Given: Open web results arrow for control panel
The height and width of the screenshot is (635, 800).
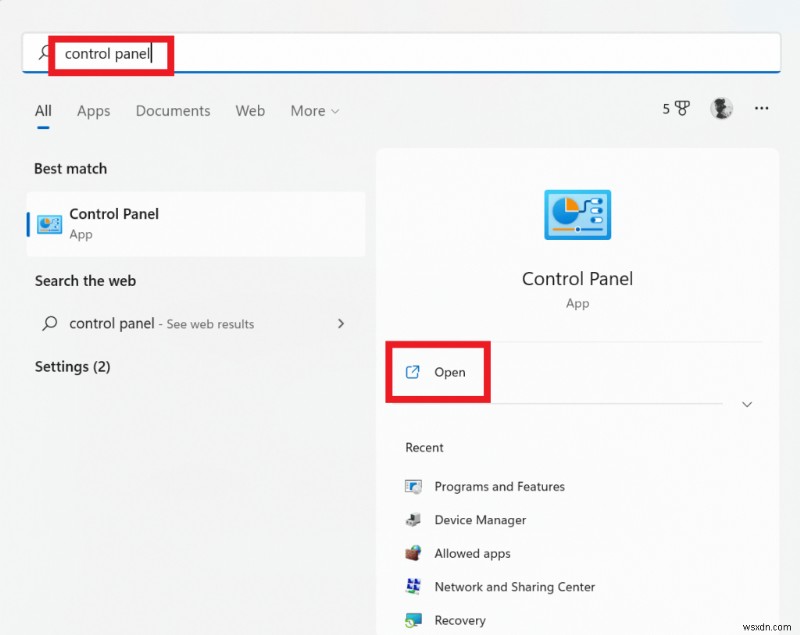Looking at the screenshot, I should 341,323.
